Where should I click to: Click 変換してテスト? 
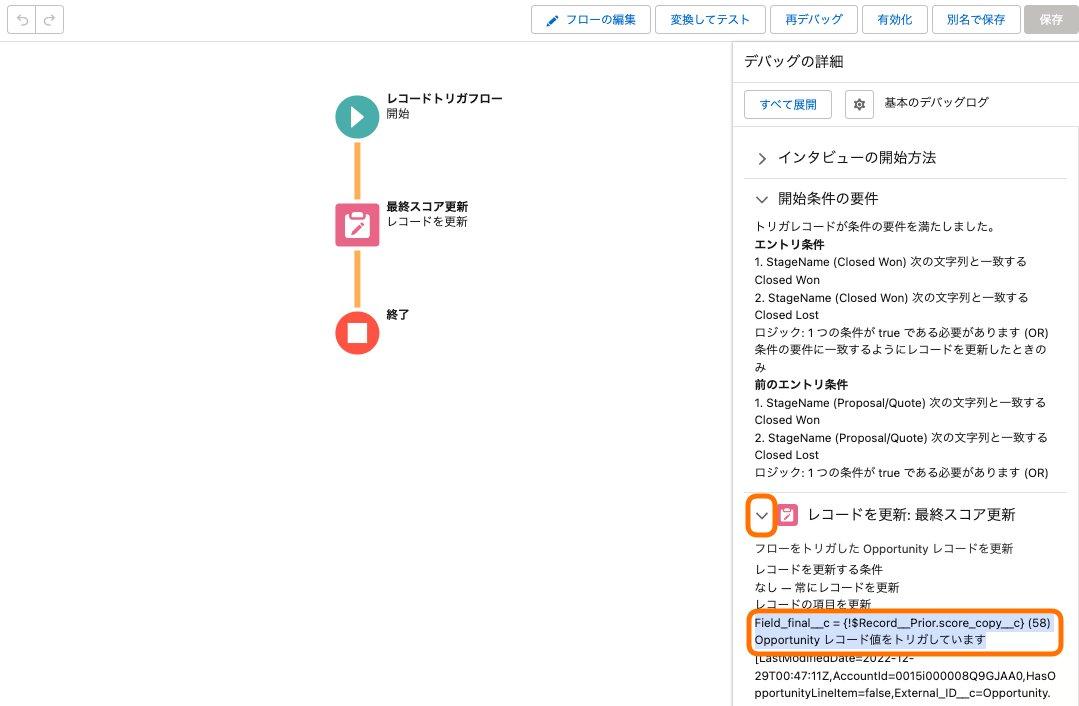click(x=710, y=19)
